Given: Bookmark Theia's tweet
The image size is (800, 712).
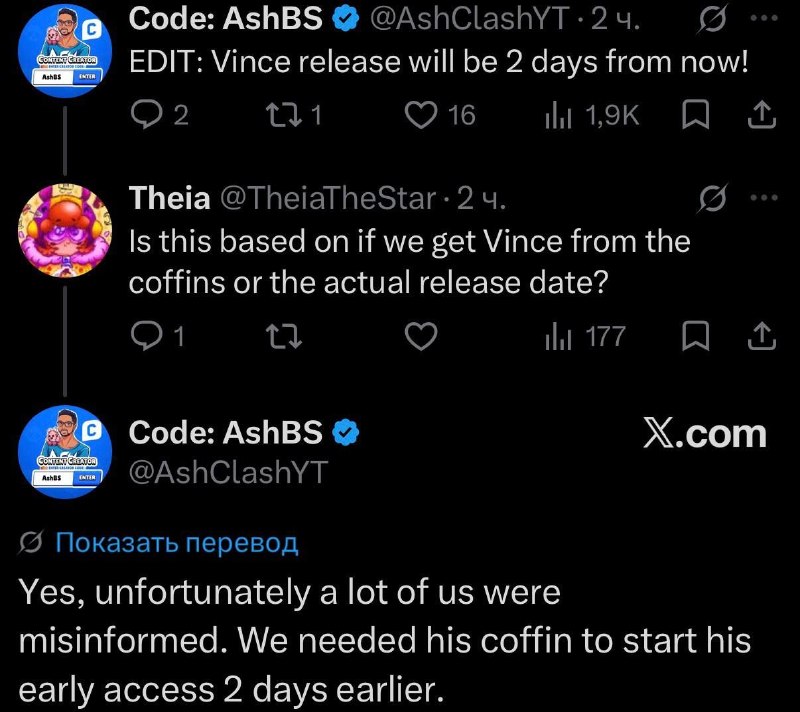Looking at the screenshot, I should pos(695,337).
